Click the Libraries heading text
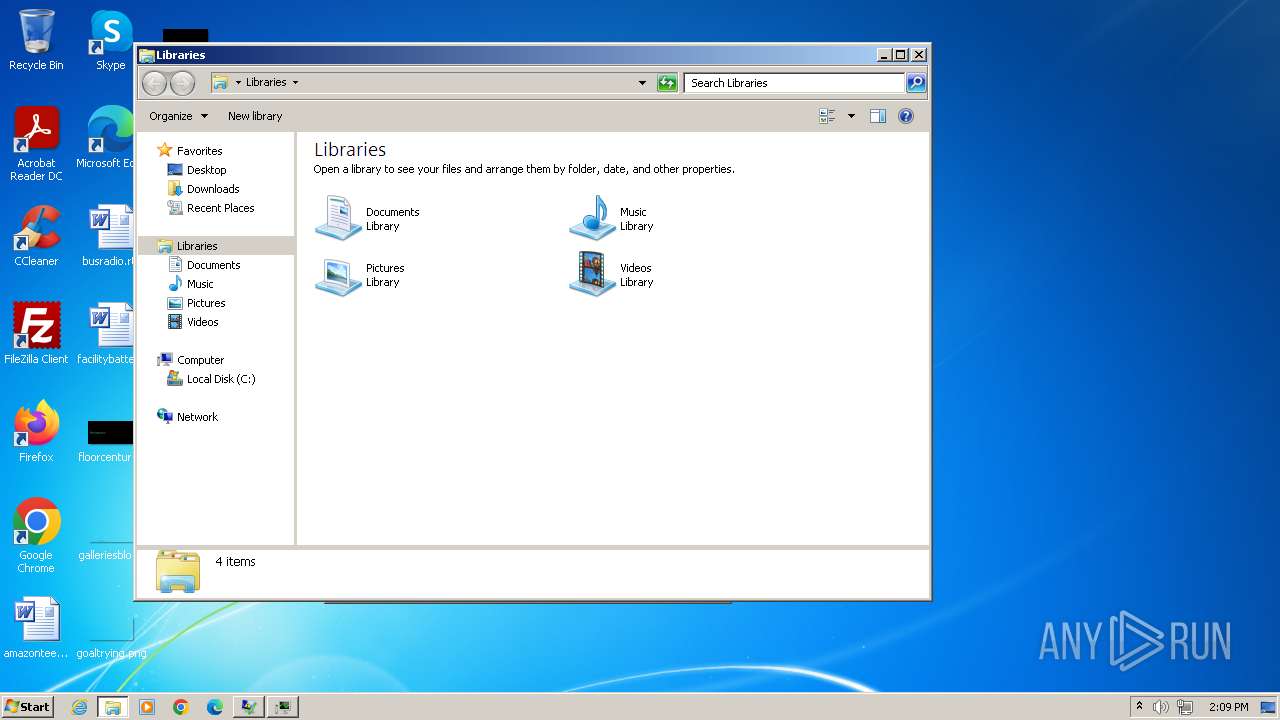1280x720 pixels. (350, 149)
